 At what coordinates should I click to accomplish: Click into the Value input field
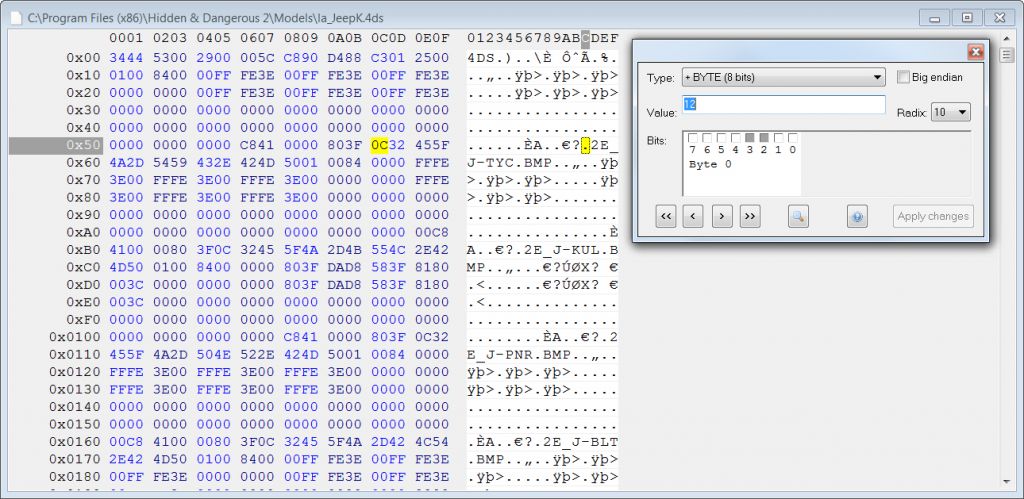click(x=783, y=105)
